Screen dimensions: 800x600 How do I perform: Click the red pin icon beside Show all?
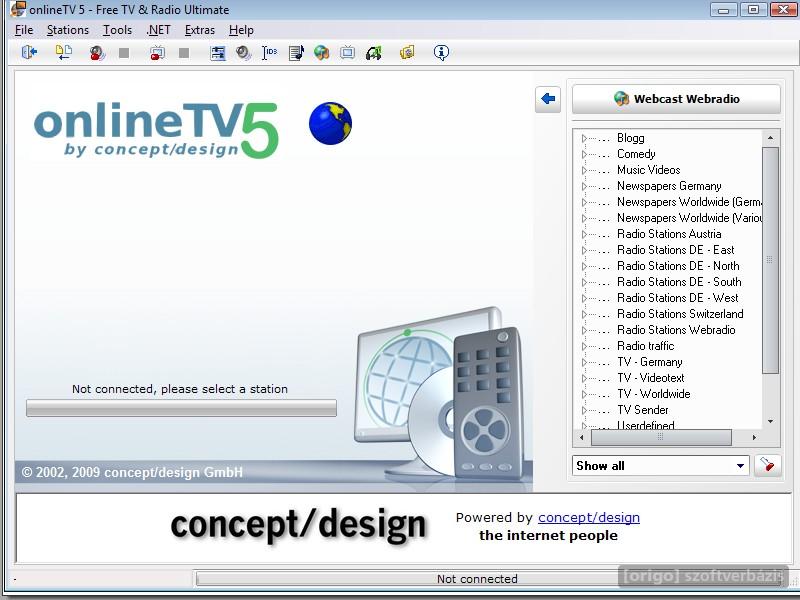coord(767,466)
